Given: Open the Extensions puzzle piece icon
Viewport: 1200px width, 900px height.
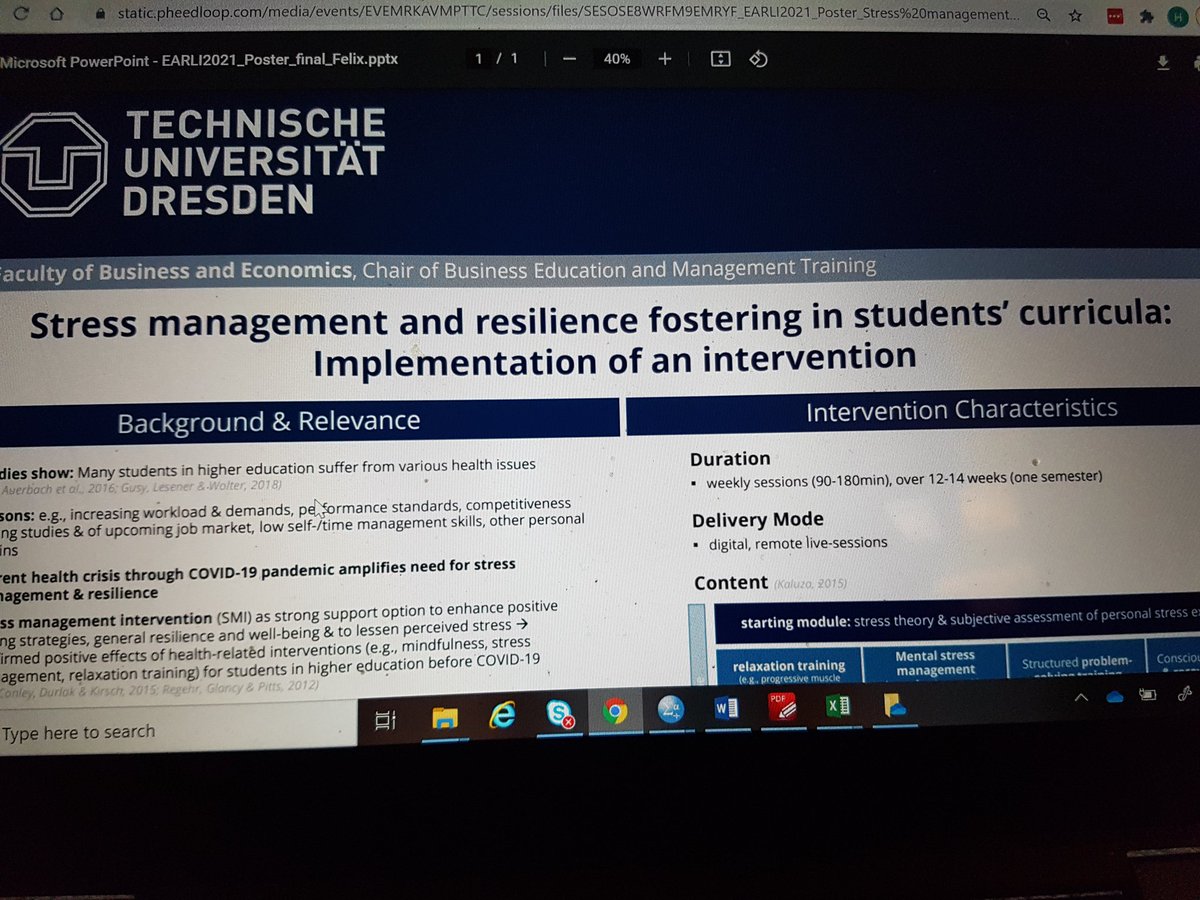Looking at the screenshot, I should point(1146,16).
